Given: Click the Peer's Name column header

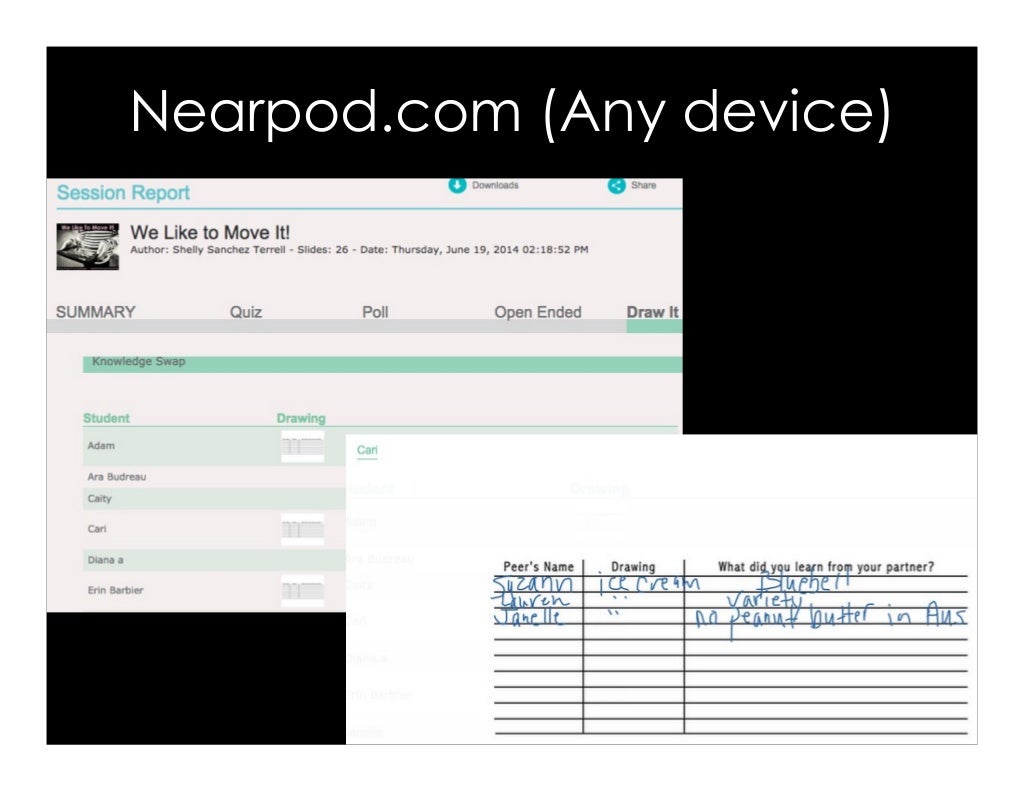Looking at the screenshot, I should pos(538,567).
